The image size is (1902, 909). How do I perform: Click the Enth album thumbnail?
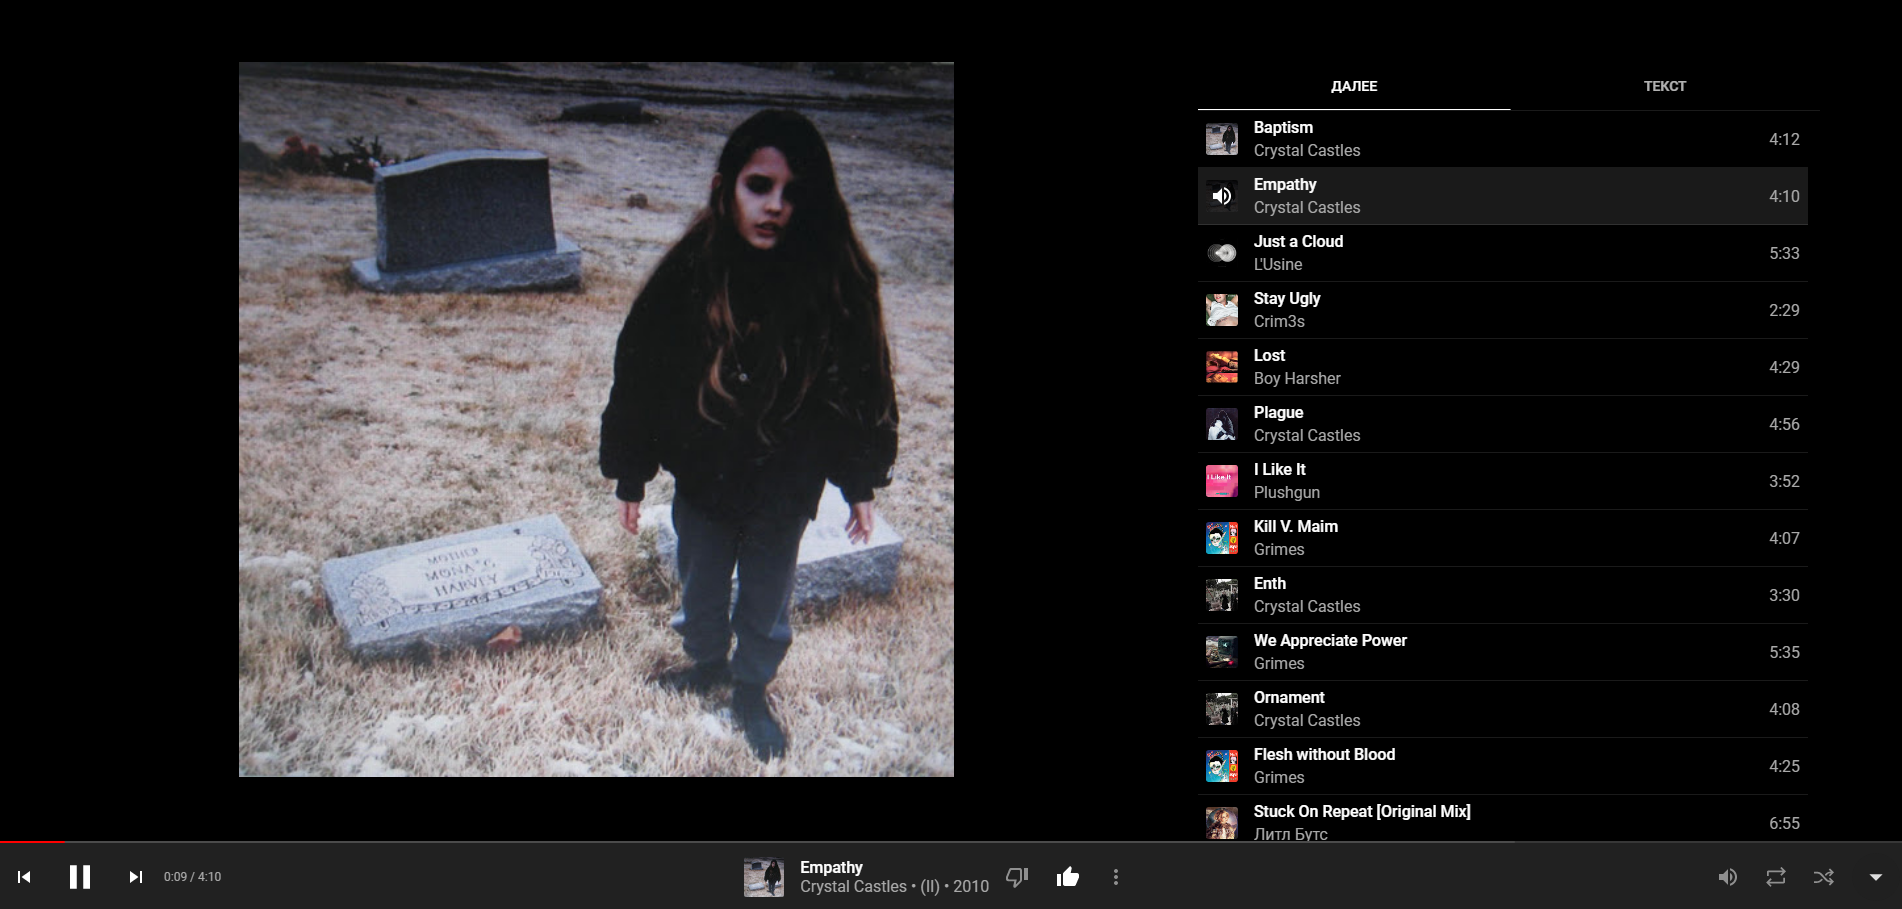(x=1222, y=595)
